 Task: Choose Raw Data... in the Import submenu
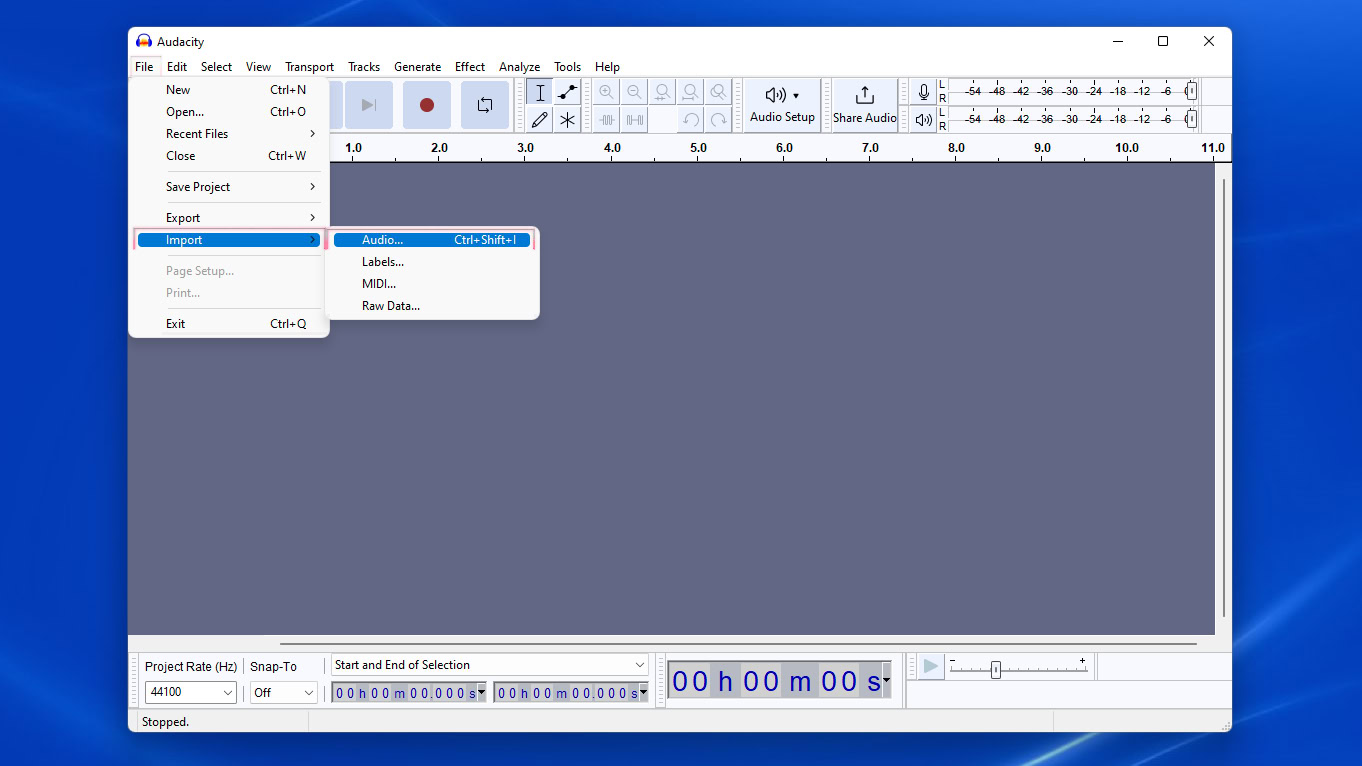pyautogui.click(x=391, y=306)
